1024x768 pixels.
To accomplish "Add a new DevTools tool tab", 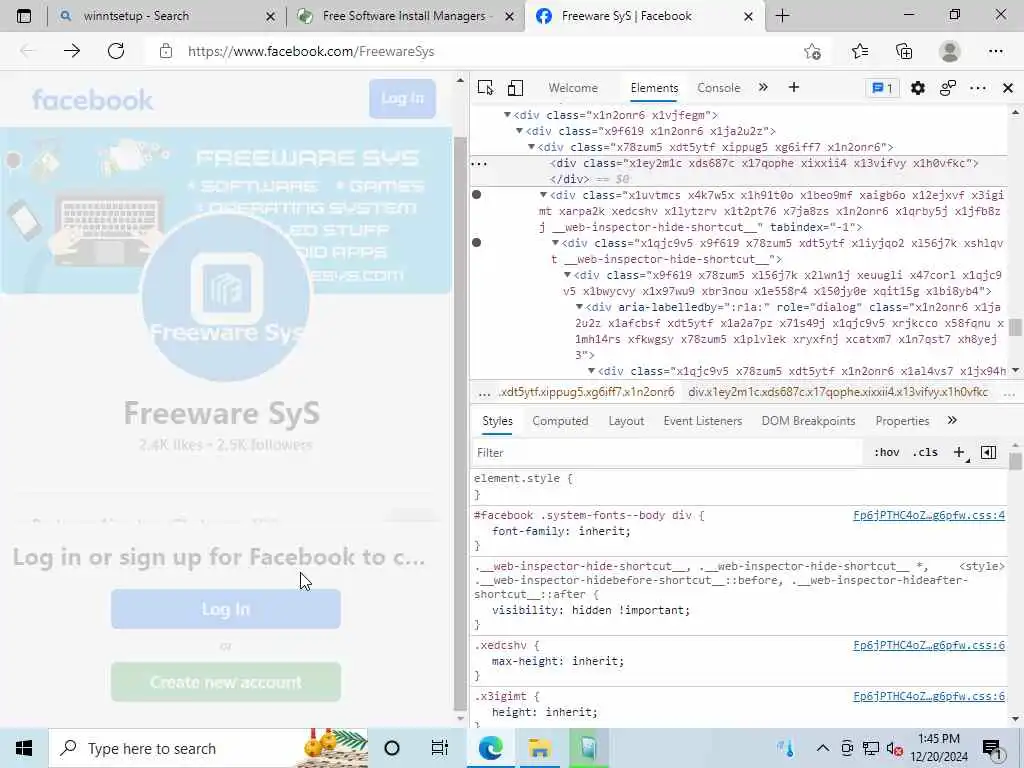I will pos(793,87).
